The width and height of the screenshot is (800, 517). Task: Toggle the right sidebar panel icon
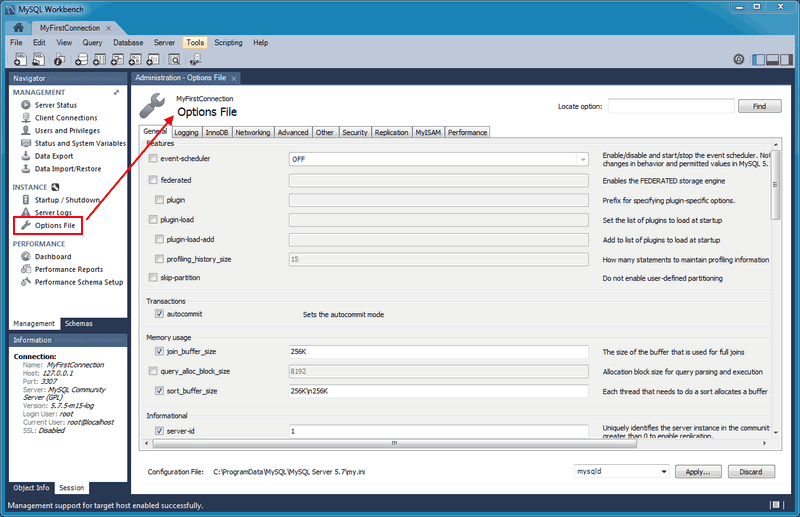click(786, 60)
